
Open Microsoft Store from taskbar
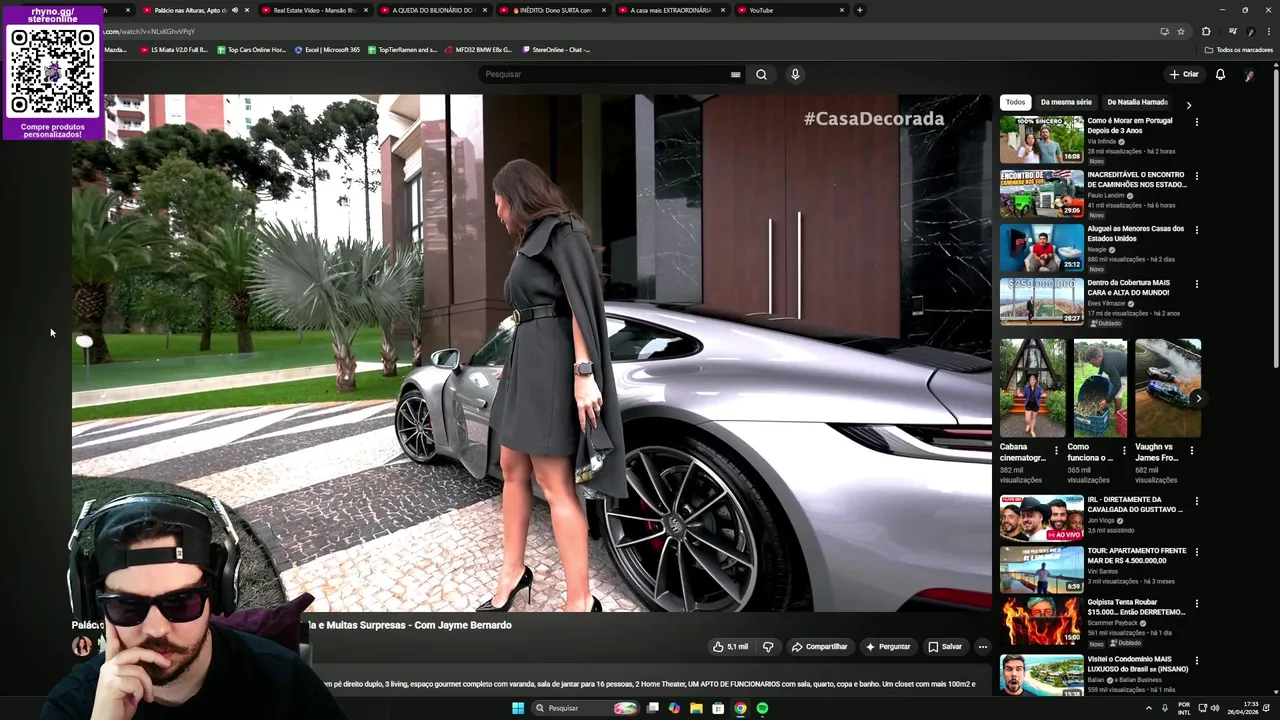point(718,708)
